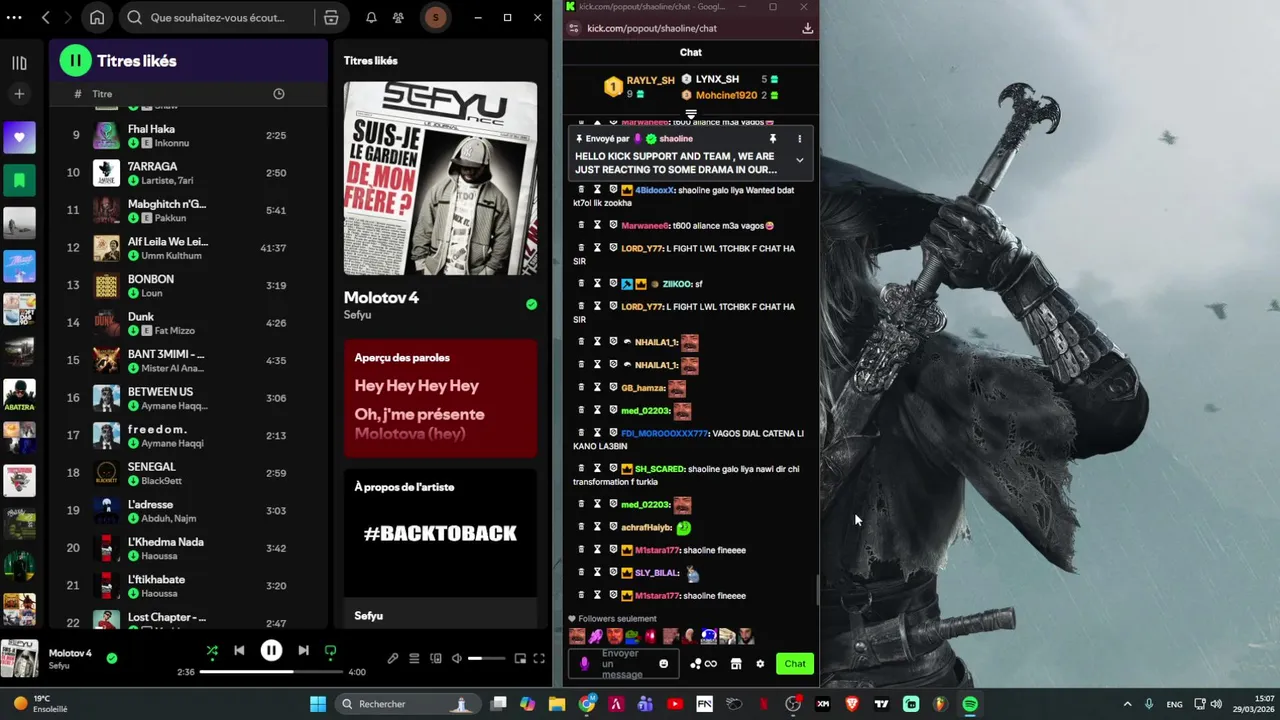Viewport: 1280px width, 720px height.
Task: Open Kick chat settings gear
Action: [760, 663]
